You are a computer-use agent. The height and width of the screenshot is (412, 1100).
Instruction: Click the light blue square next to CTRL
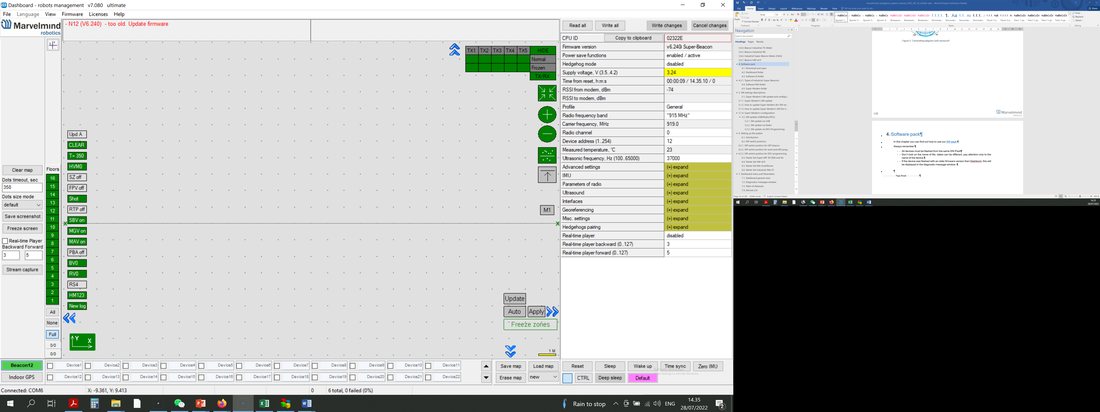click(x=567, y=378)
